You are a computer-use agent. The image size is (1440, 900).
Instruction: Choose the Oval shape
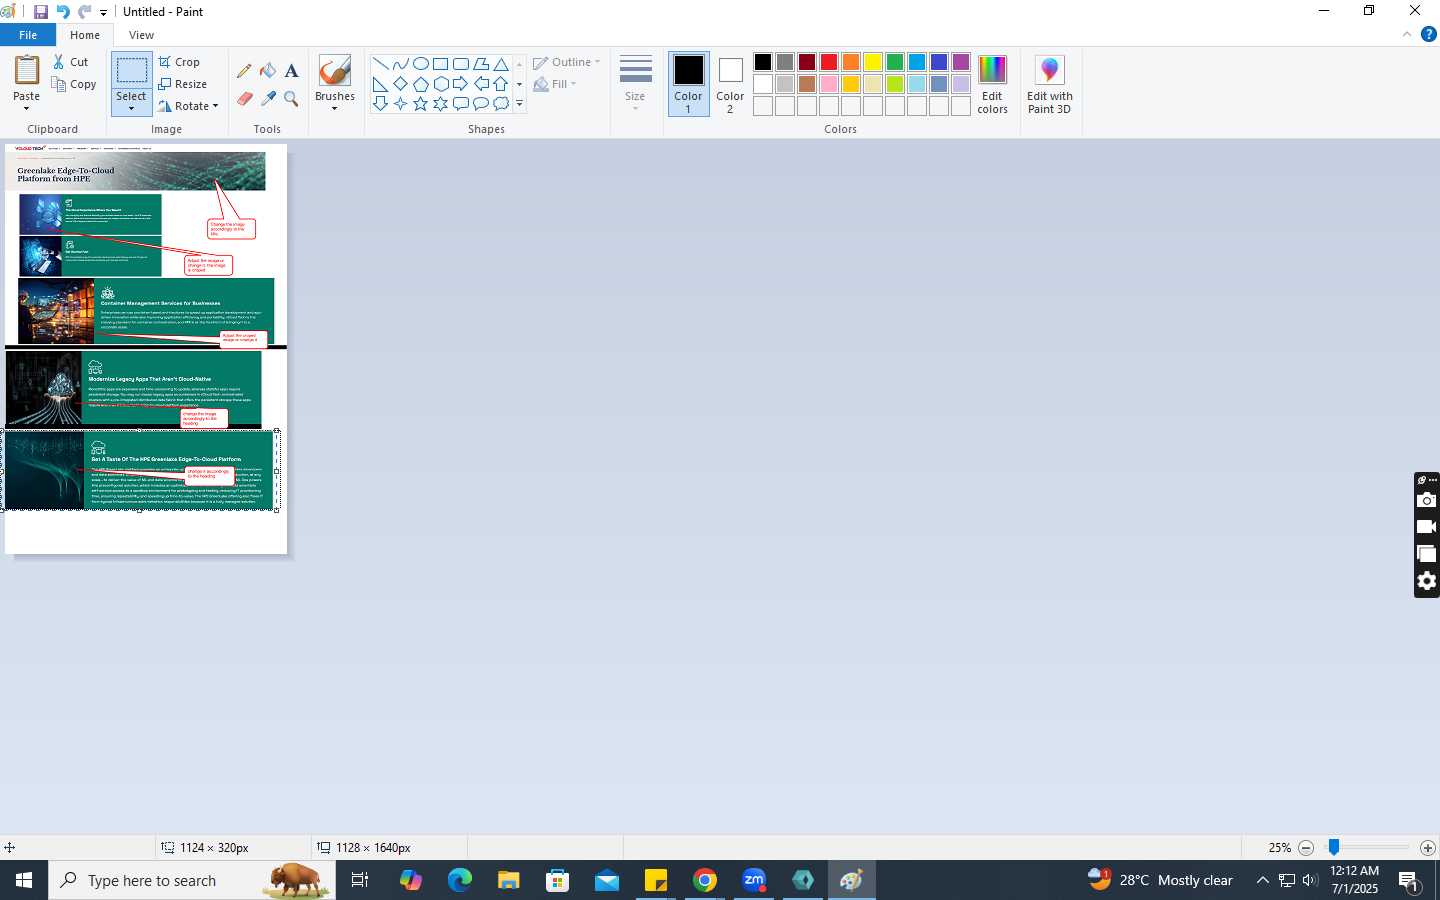[420, 64]
